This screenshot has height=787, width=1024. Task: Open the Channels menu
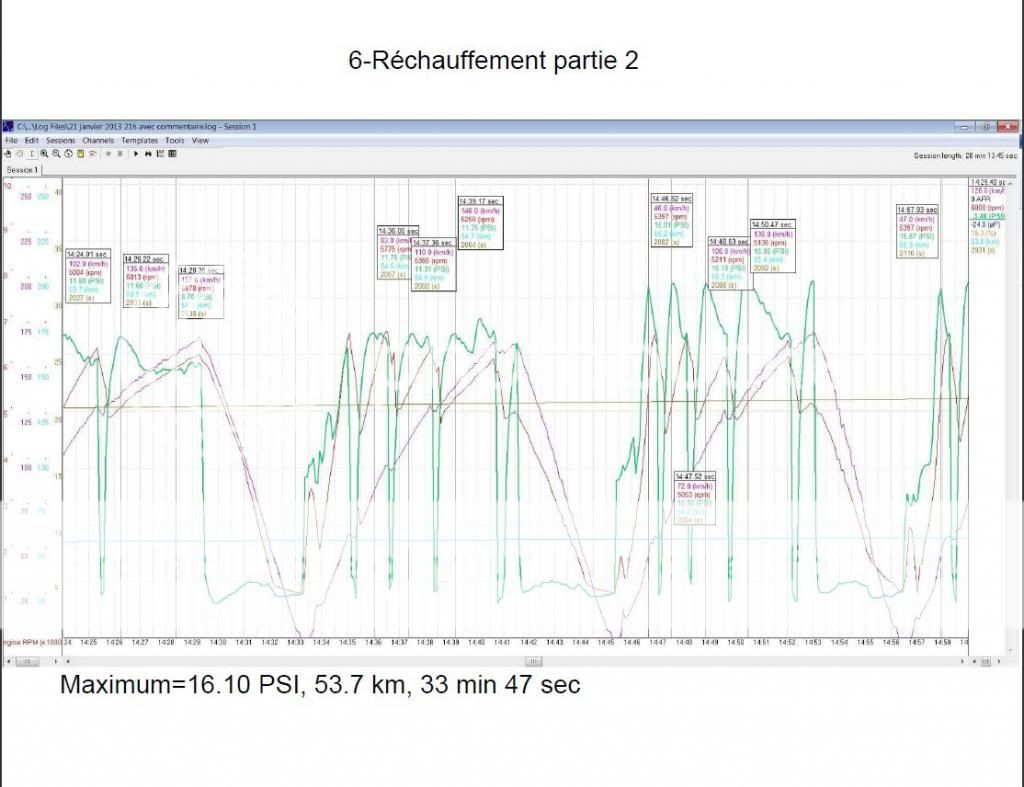pos(98,141)
